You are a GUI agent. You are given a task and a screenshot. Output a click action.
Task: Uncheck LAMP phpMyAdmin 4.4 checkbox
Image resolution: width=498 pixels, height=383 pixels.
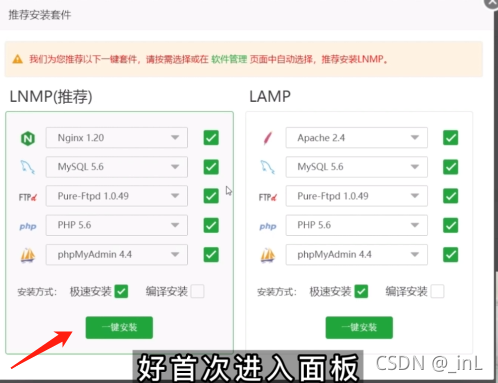451,255
